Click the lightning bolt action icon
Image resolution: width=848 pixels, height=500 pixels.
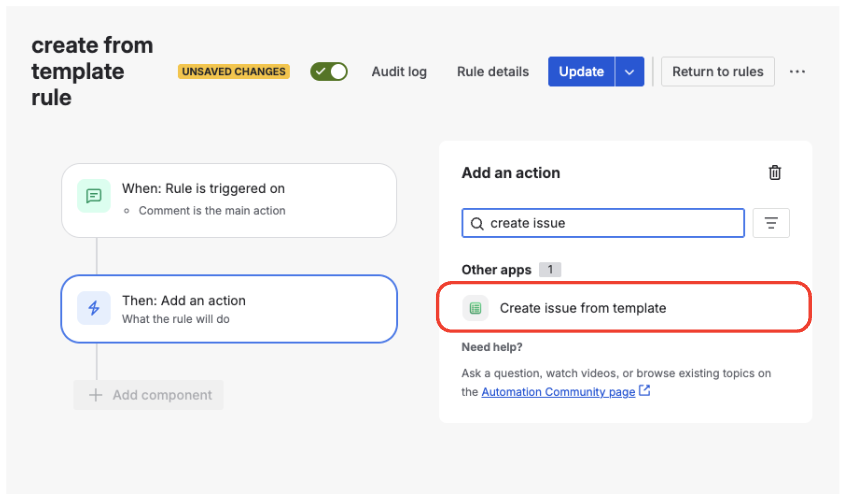(x=94, y=308)
